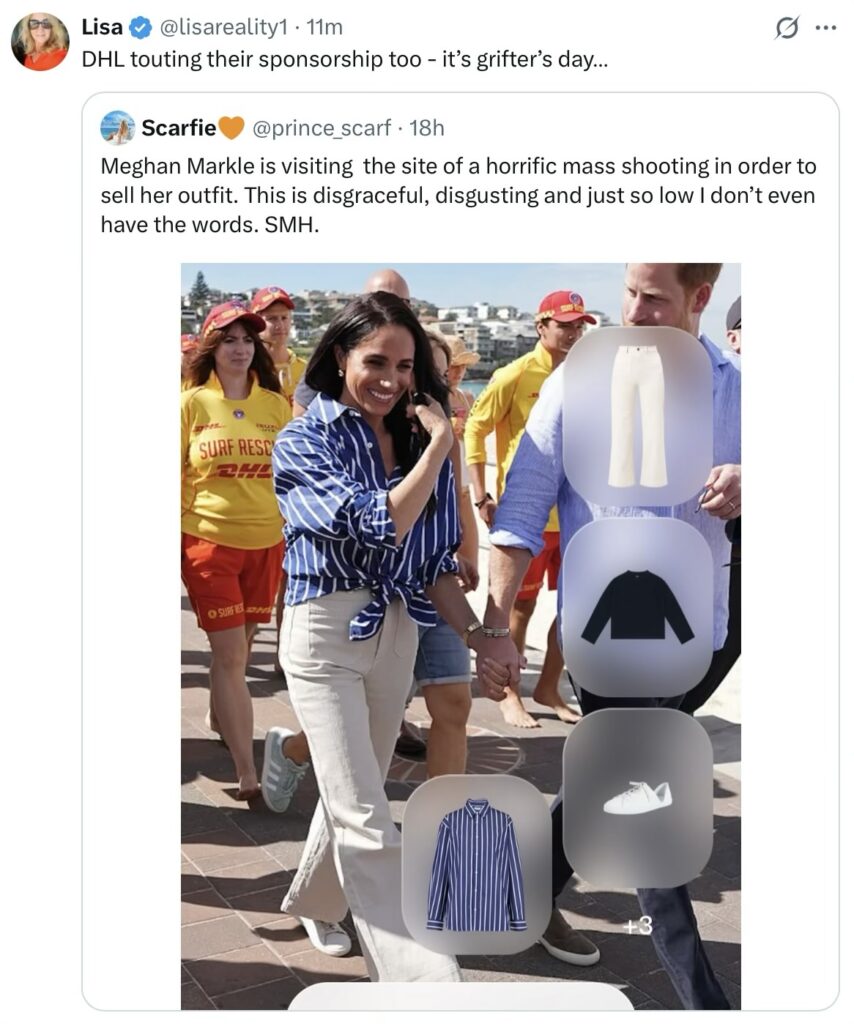
Task: Open the embedded beach photo
Action: point(461,636)
